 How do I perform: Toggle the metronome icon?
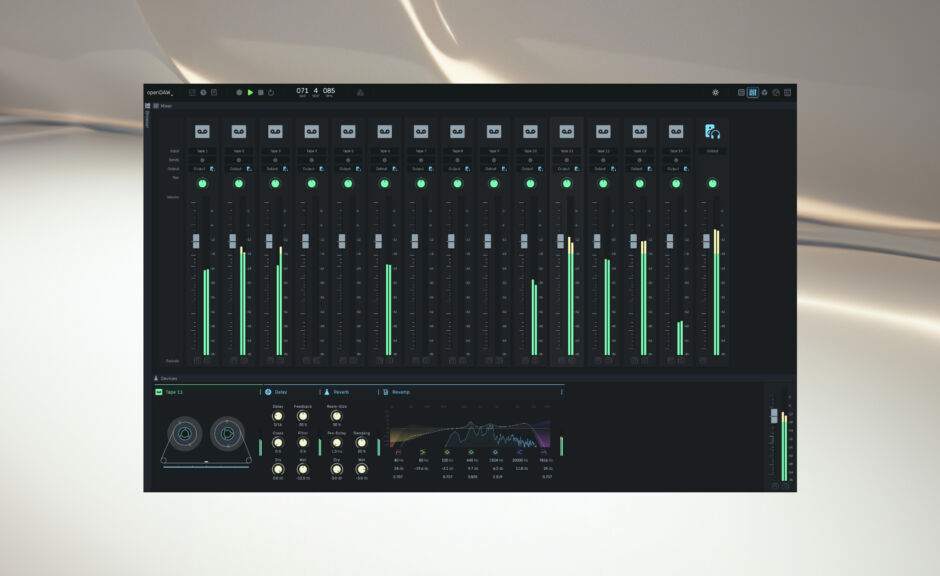coord(360,92)
